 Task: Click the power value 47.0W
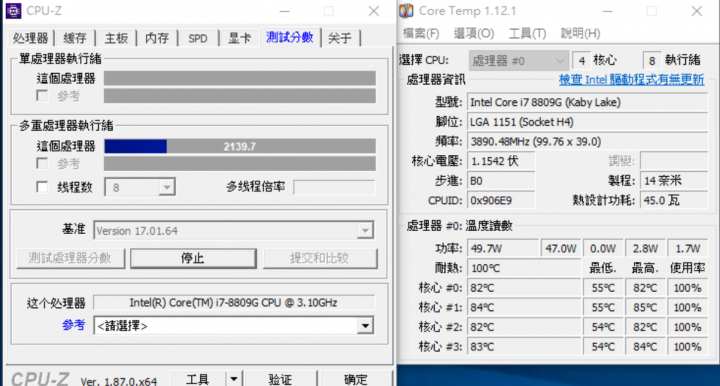pyautogui.click(x=561, y=249)
